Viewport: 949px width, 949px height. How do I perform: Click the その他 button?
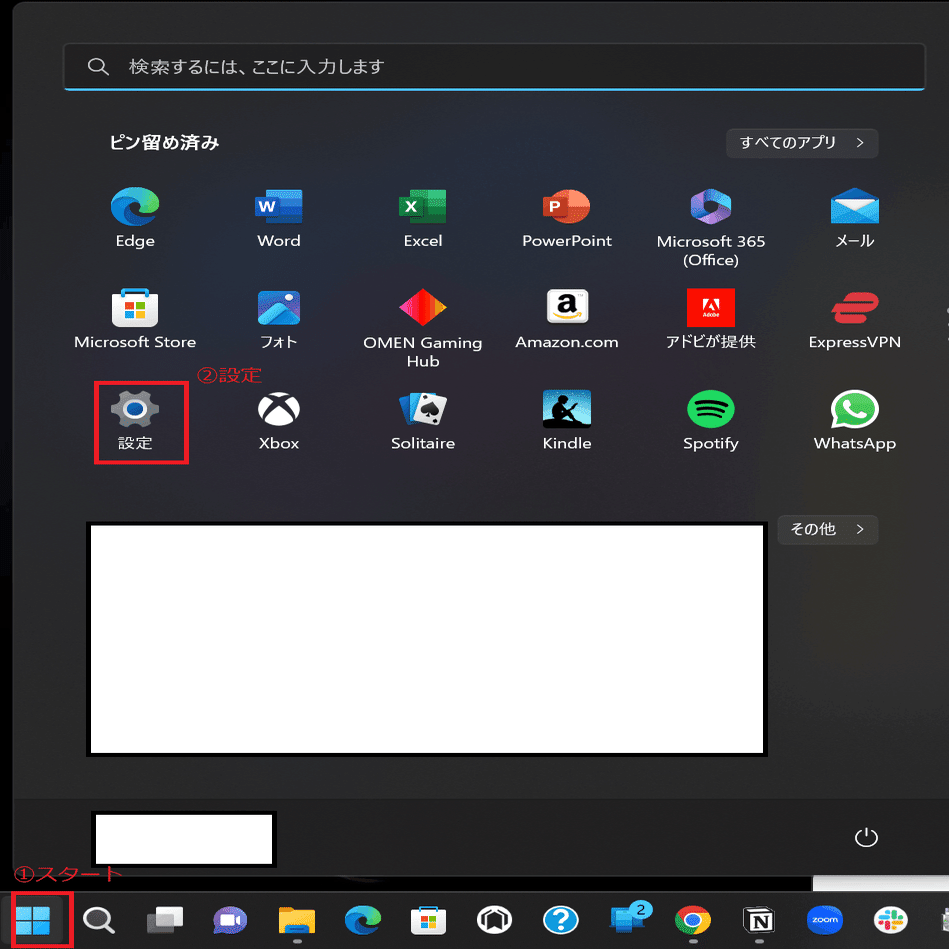(x=827, y=530)
